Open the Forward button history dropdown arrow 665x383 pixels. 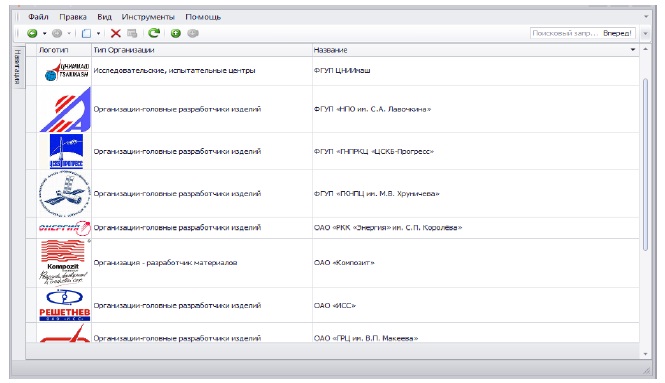69,34
